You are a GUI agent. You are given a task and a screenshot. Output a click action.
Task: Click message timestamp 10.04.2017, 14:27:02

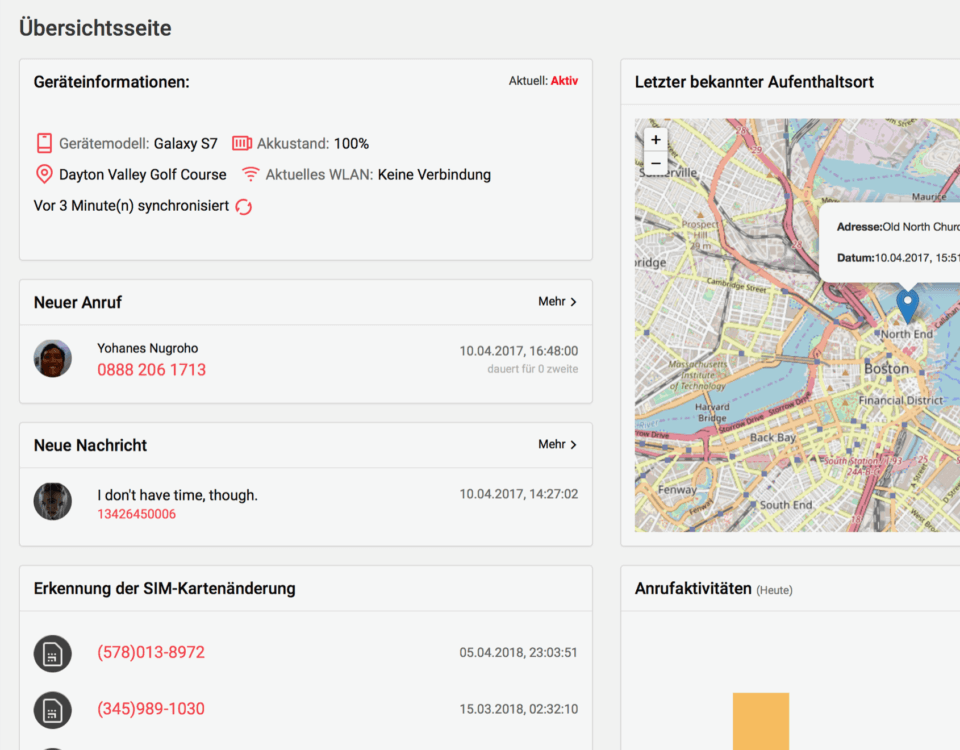(519, 494)
